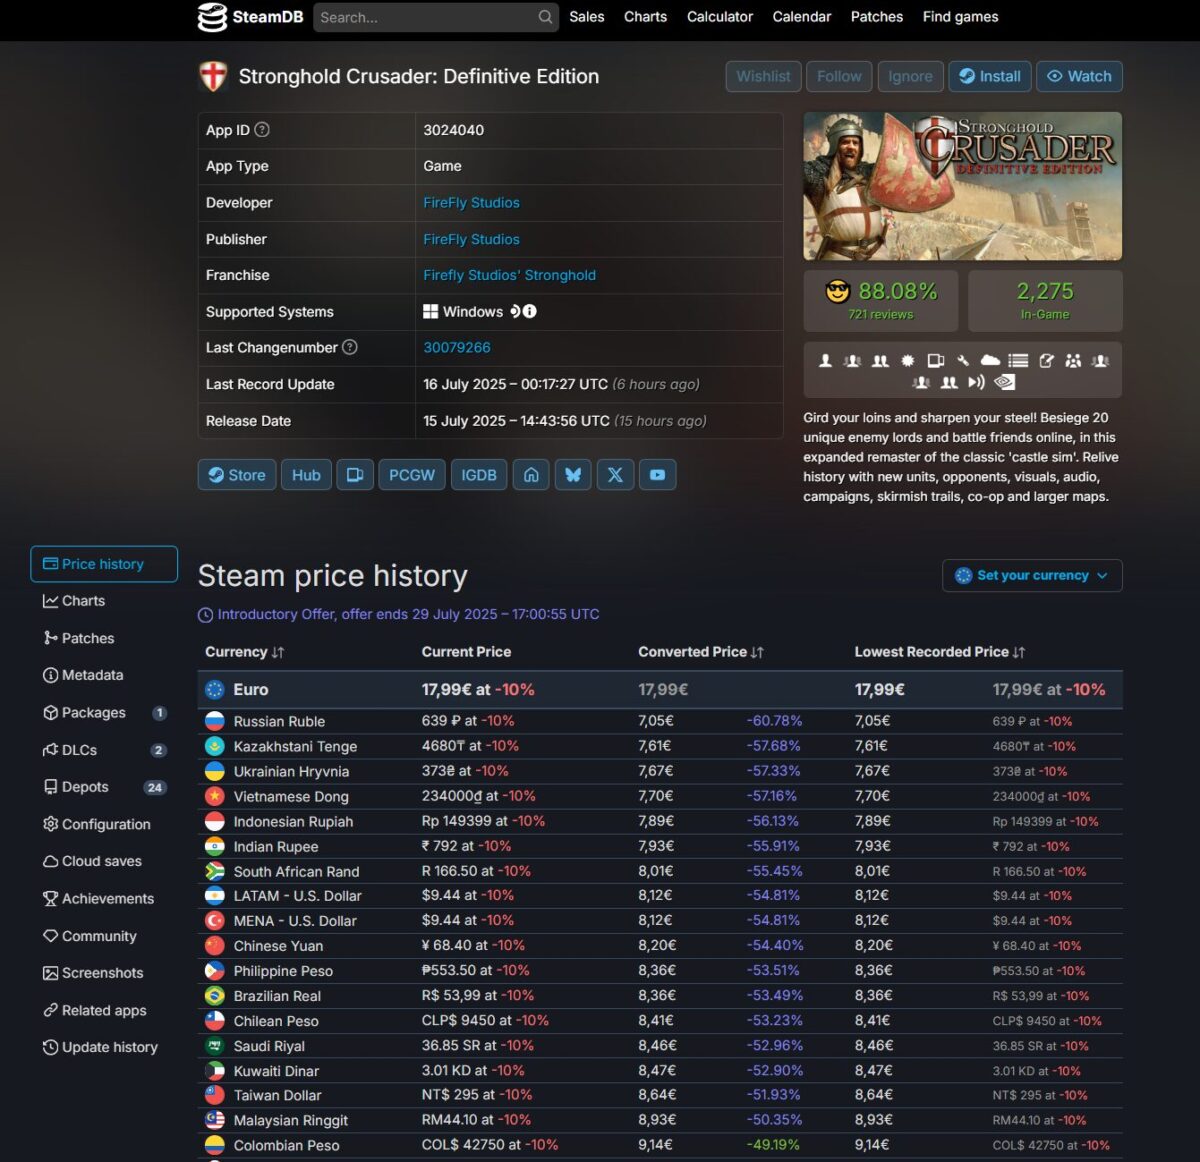Viewport: 1200px width, 1162px height.
Task: Sort table by Lowest Recorded Price
Action: pyautogui.click(x=940, y=652)
